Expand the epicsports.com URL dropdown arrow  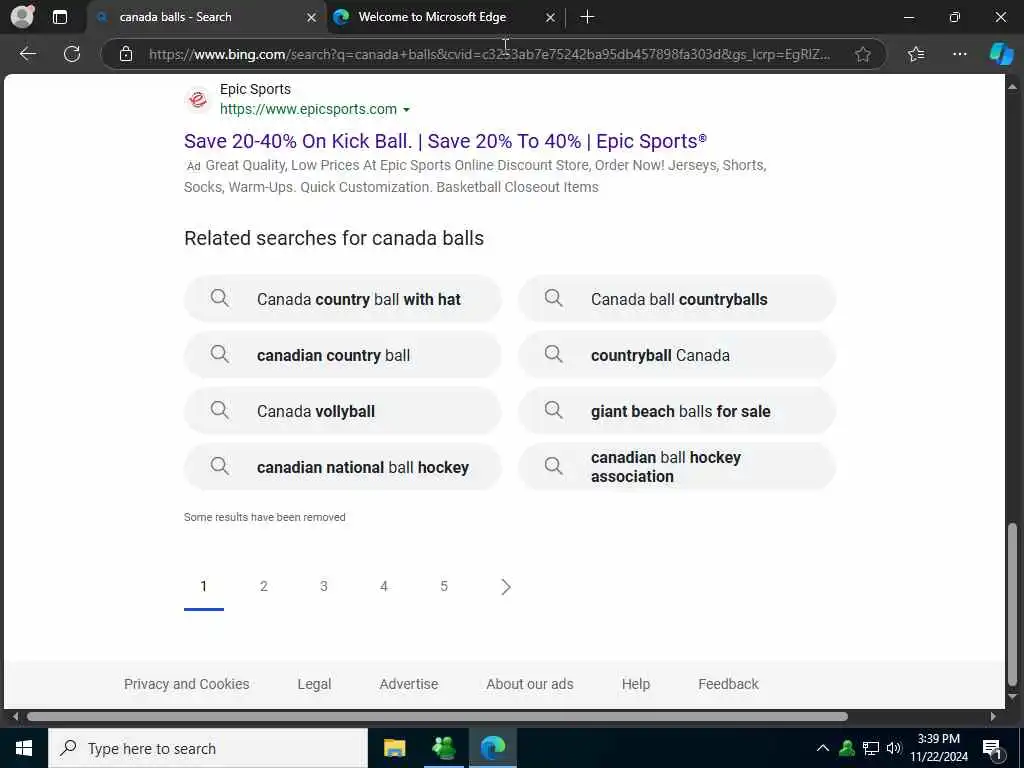[x=406, y=110]
